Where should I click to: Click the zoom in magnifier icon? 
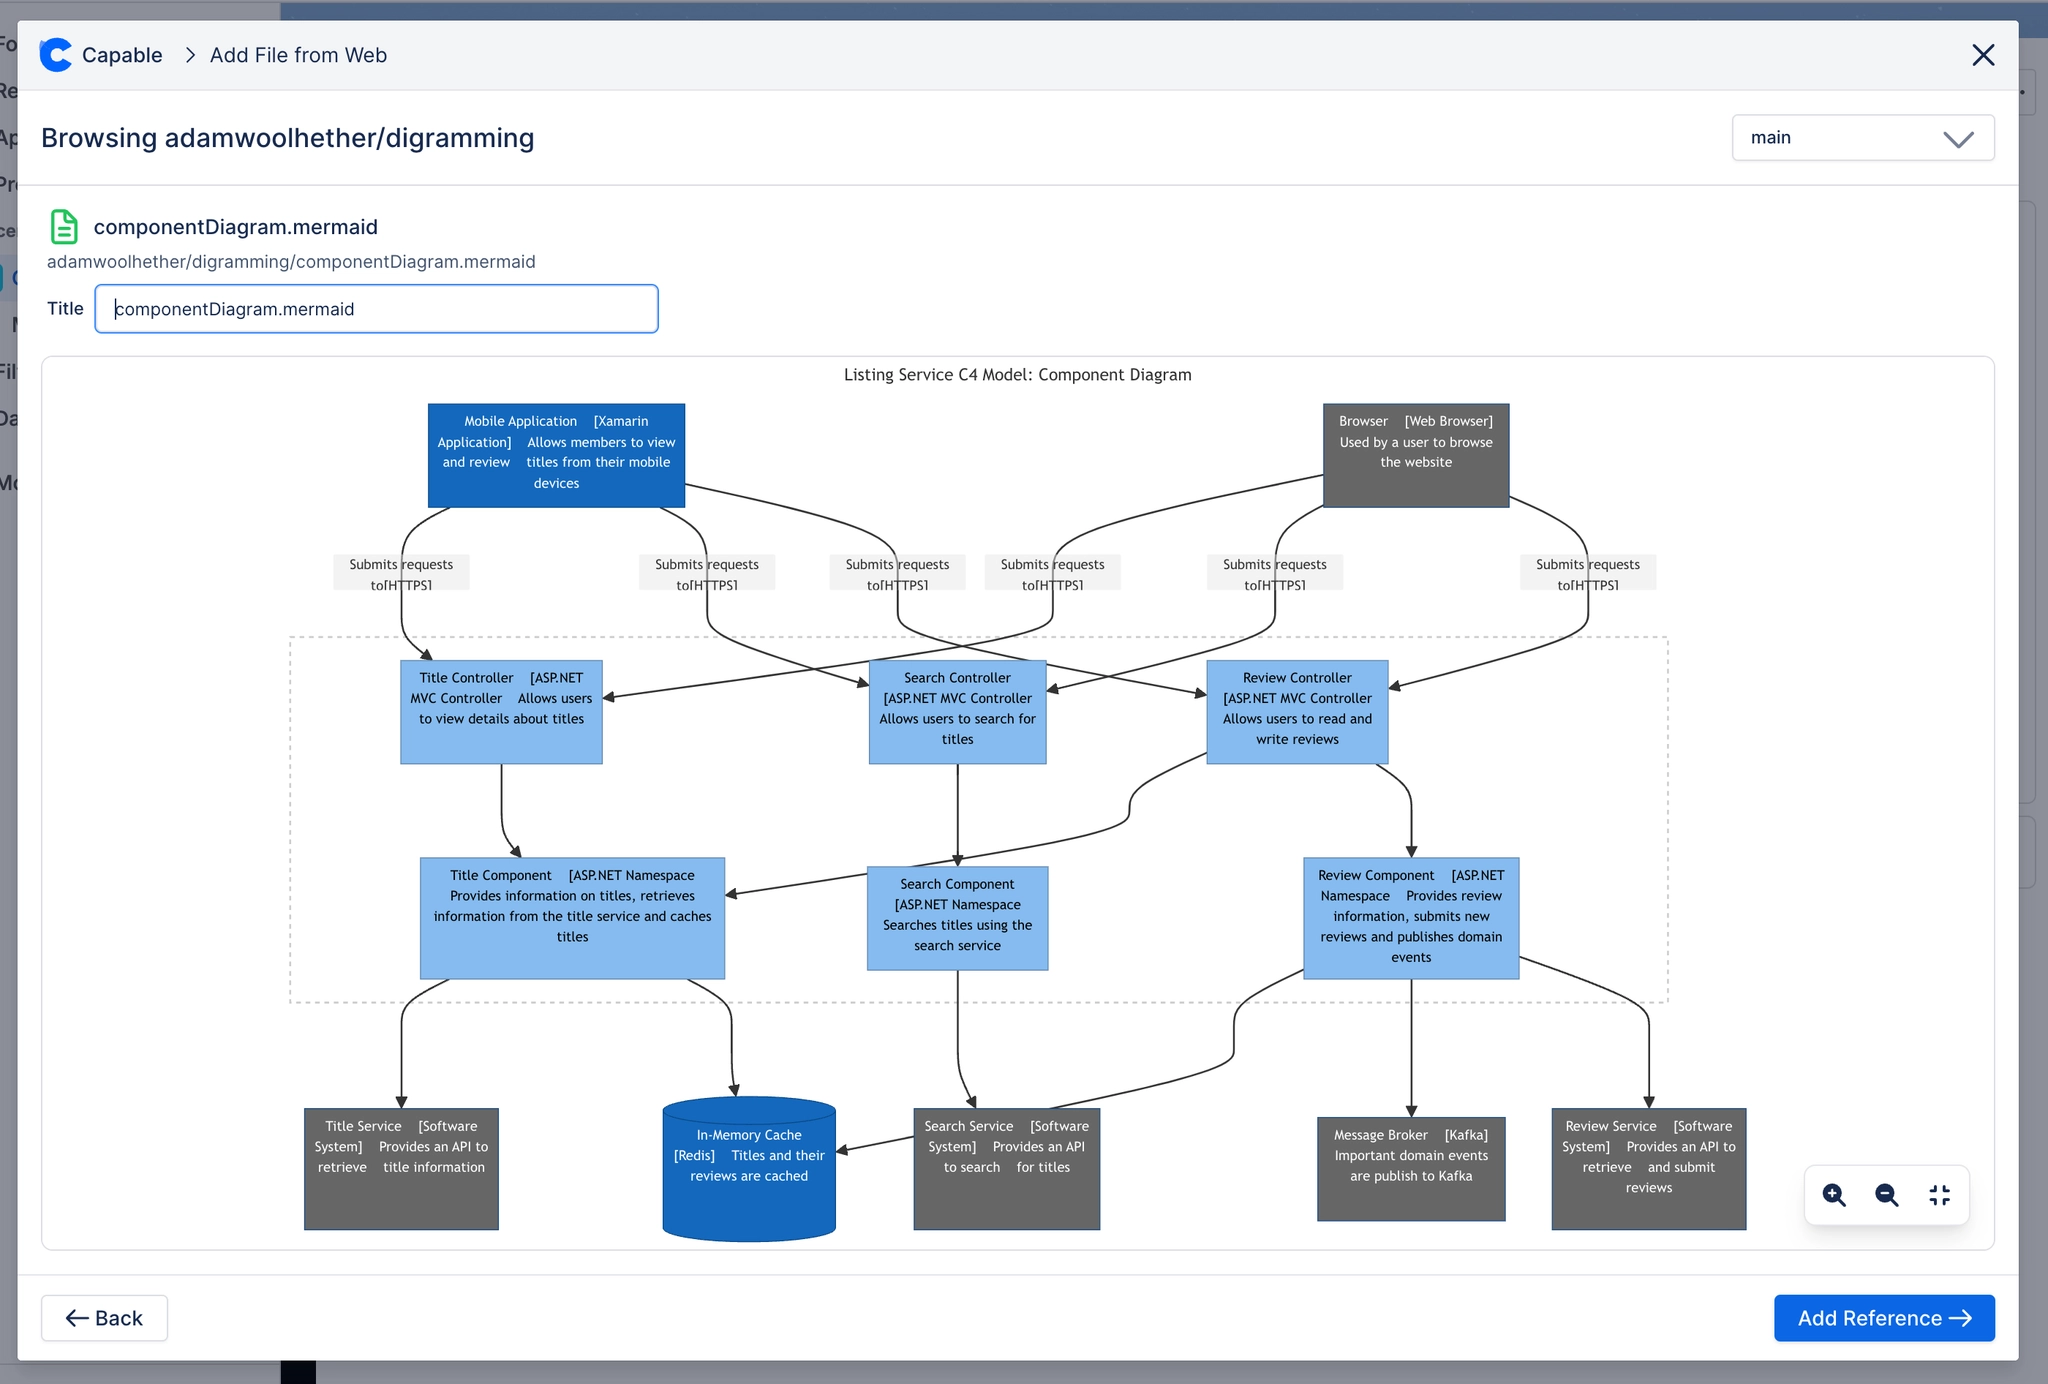pyautogui.click(x=1834, y=1195)
